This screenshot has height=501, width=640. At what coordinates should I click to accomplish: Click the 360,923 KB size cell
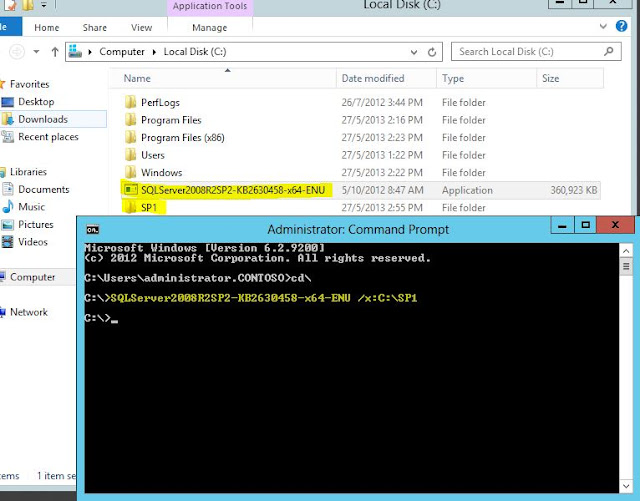573,190
